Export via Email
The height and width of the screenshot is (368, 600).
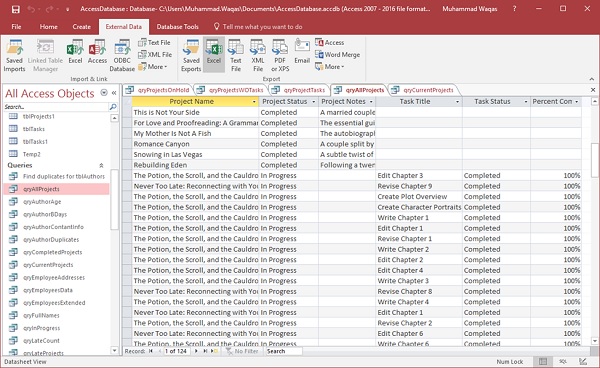point(302,52)
